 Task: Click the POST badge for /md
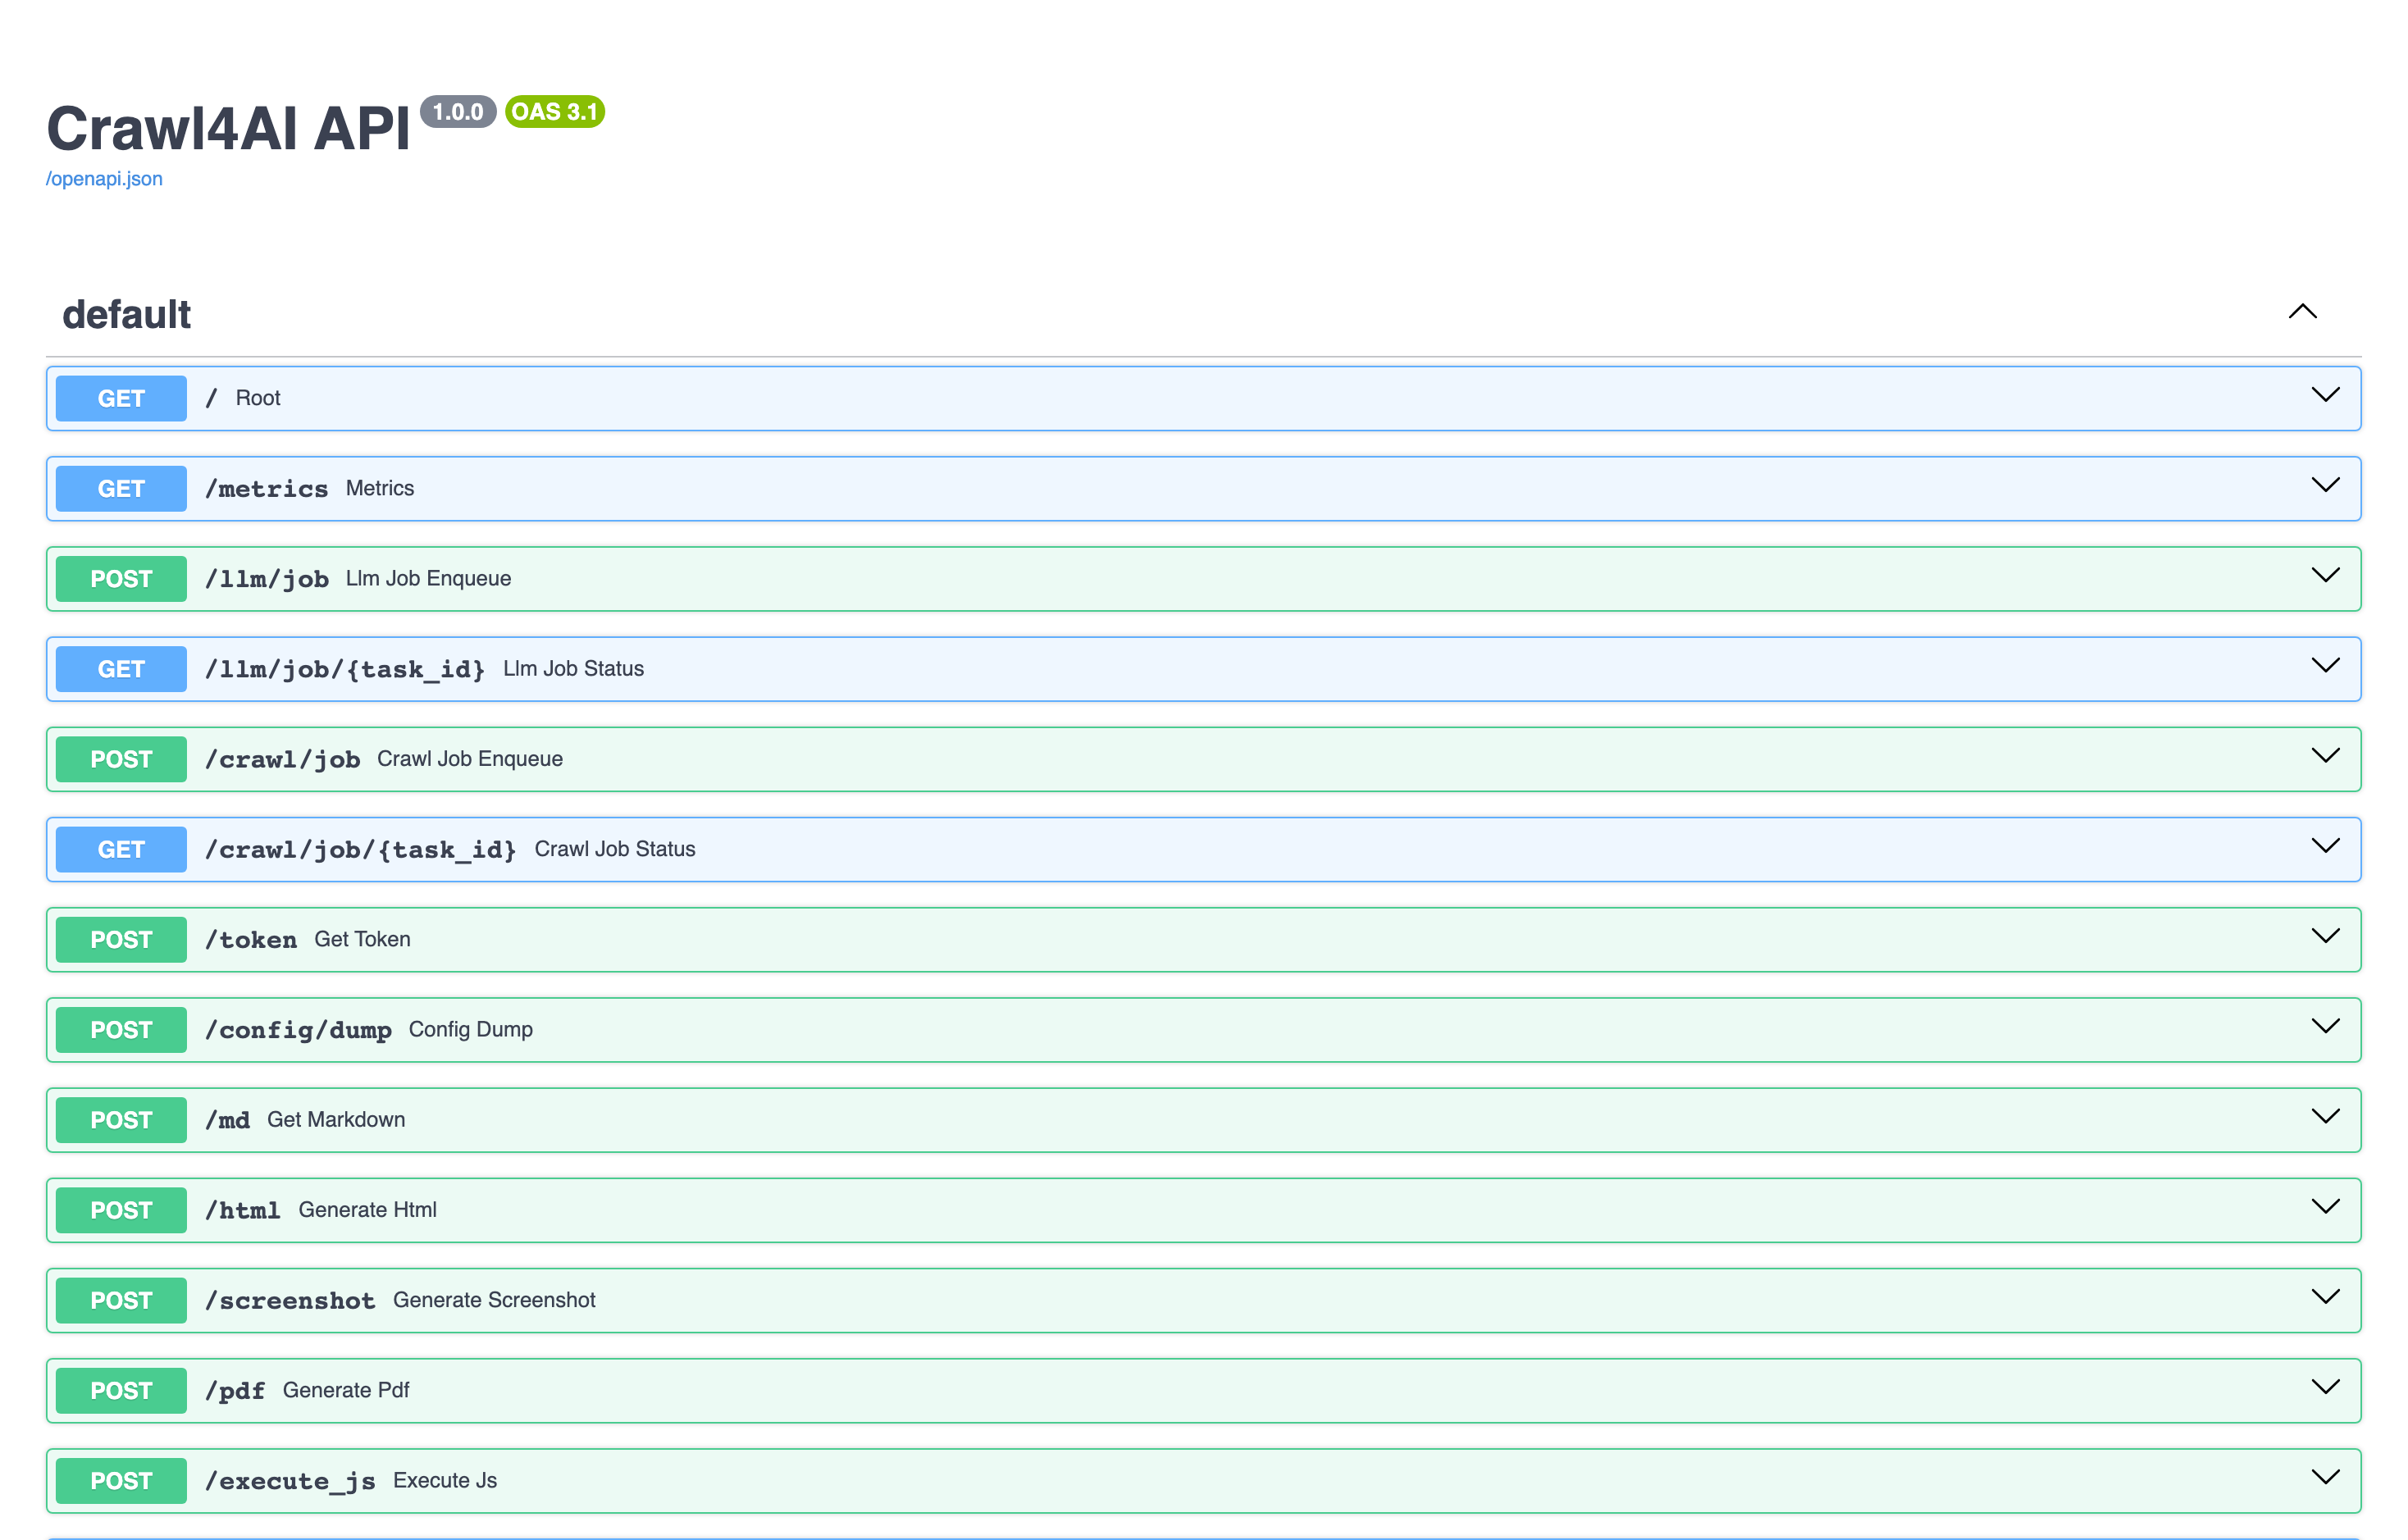click(x=121, y=1120)
